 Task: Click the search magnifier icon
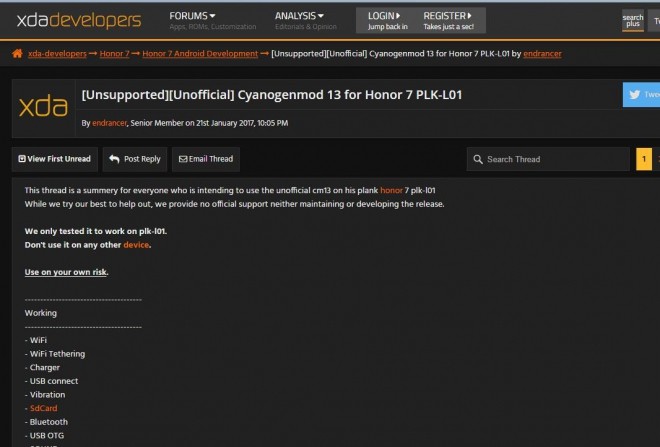(478, 160)
